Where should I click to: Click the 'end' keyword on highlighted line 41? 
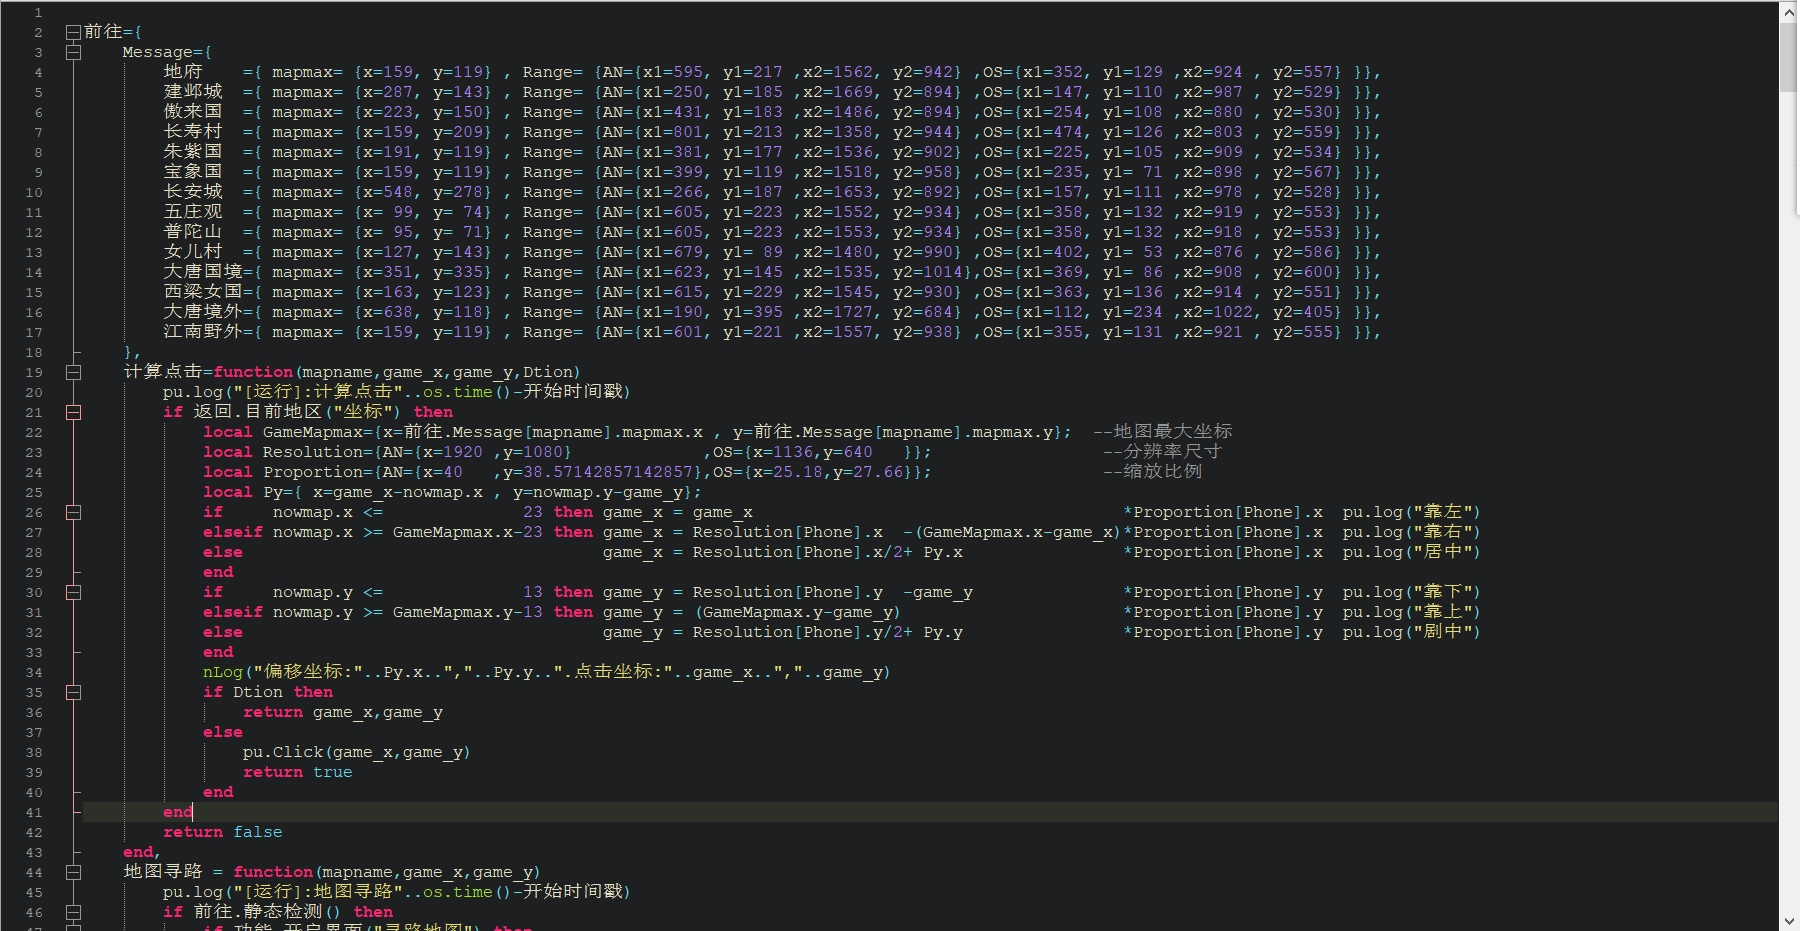click(x=178, y=812)
